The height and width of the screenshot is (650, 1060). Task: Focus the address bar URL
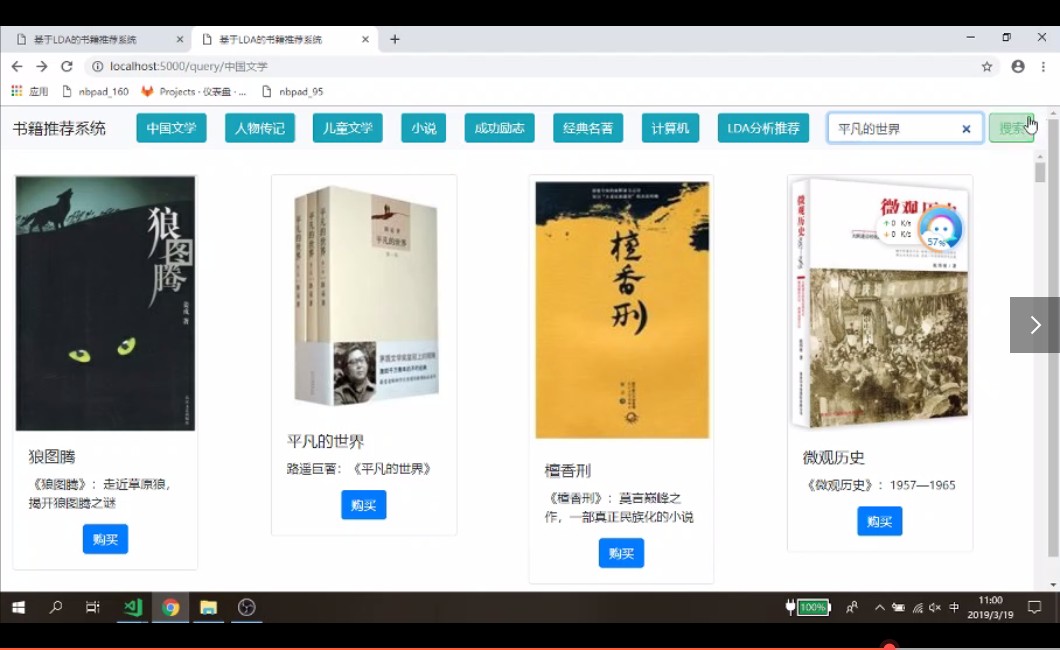tap(189, 66)
